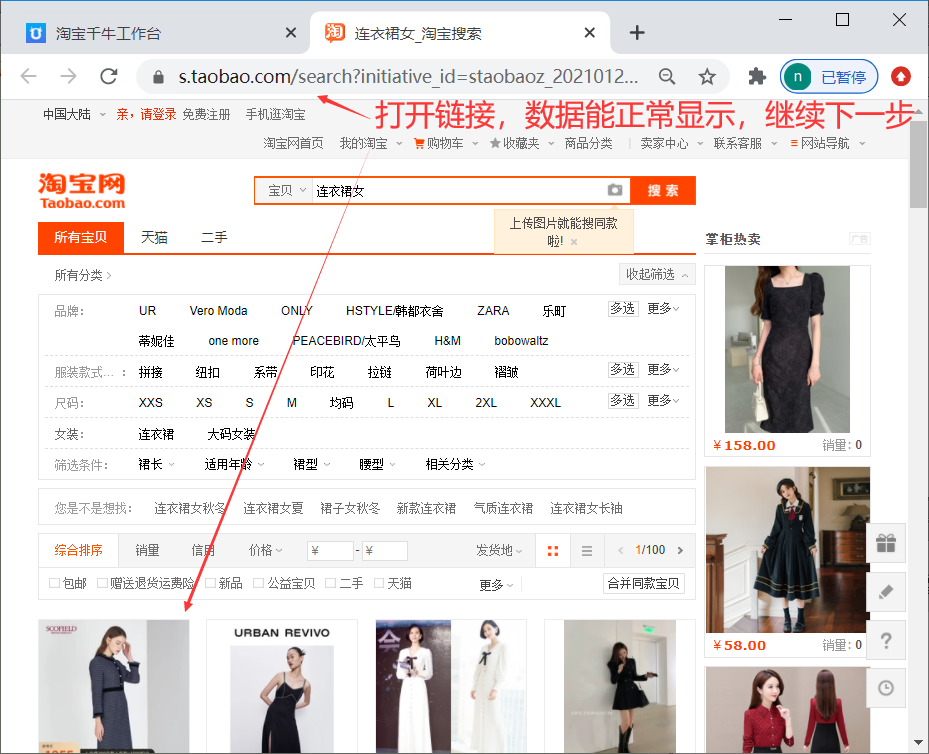Open the clock history icon in sidebar
The width and height of the screenshot is (929, 754).
point(885,688)
